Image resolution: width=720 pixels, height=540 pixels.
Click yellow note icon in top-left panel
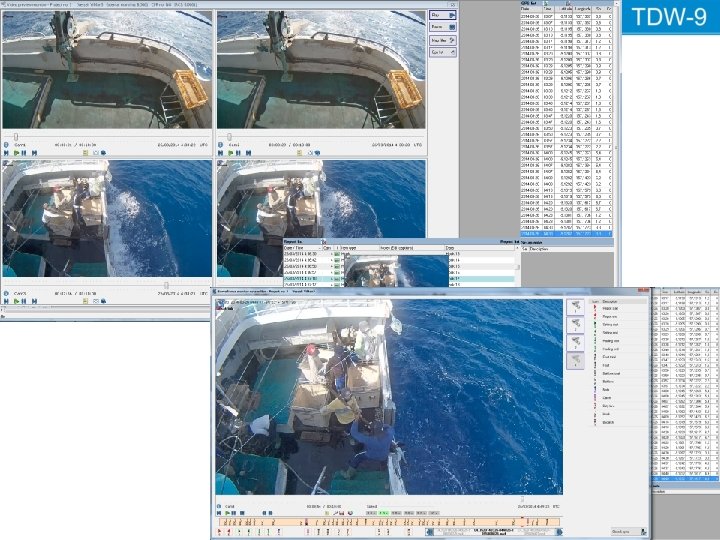(x=86, y=153)
